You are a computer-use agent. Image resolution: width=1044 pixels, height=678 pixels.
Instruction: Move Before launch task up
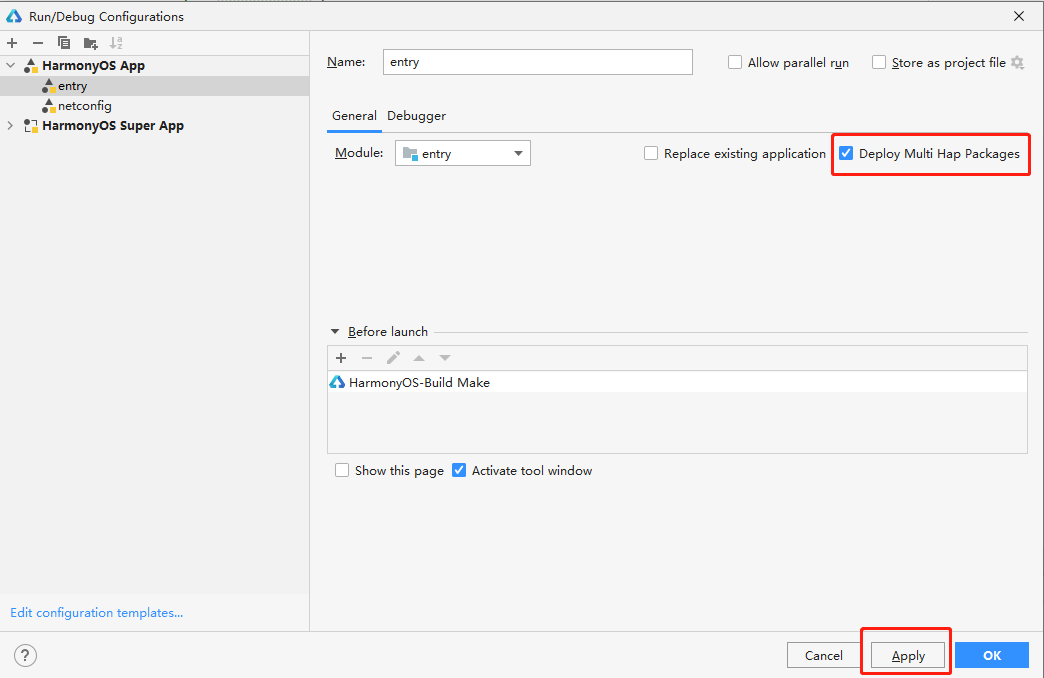tap(419, 358)
